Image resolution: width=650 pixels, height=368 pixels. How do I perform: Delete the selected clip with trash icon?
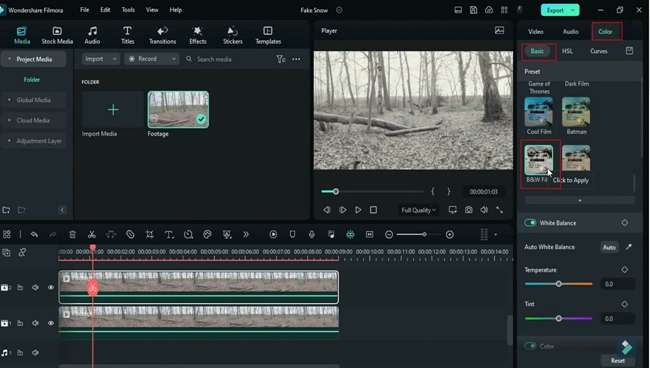[73, 235]
